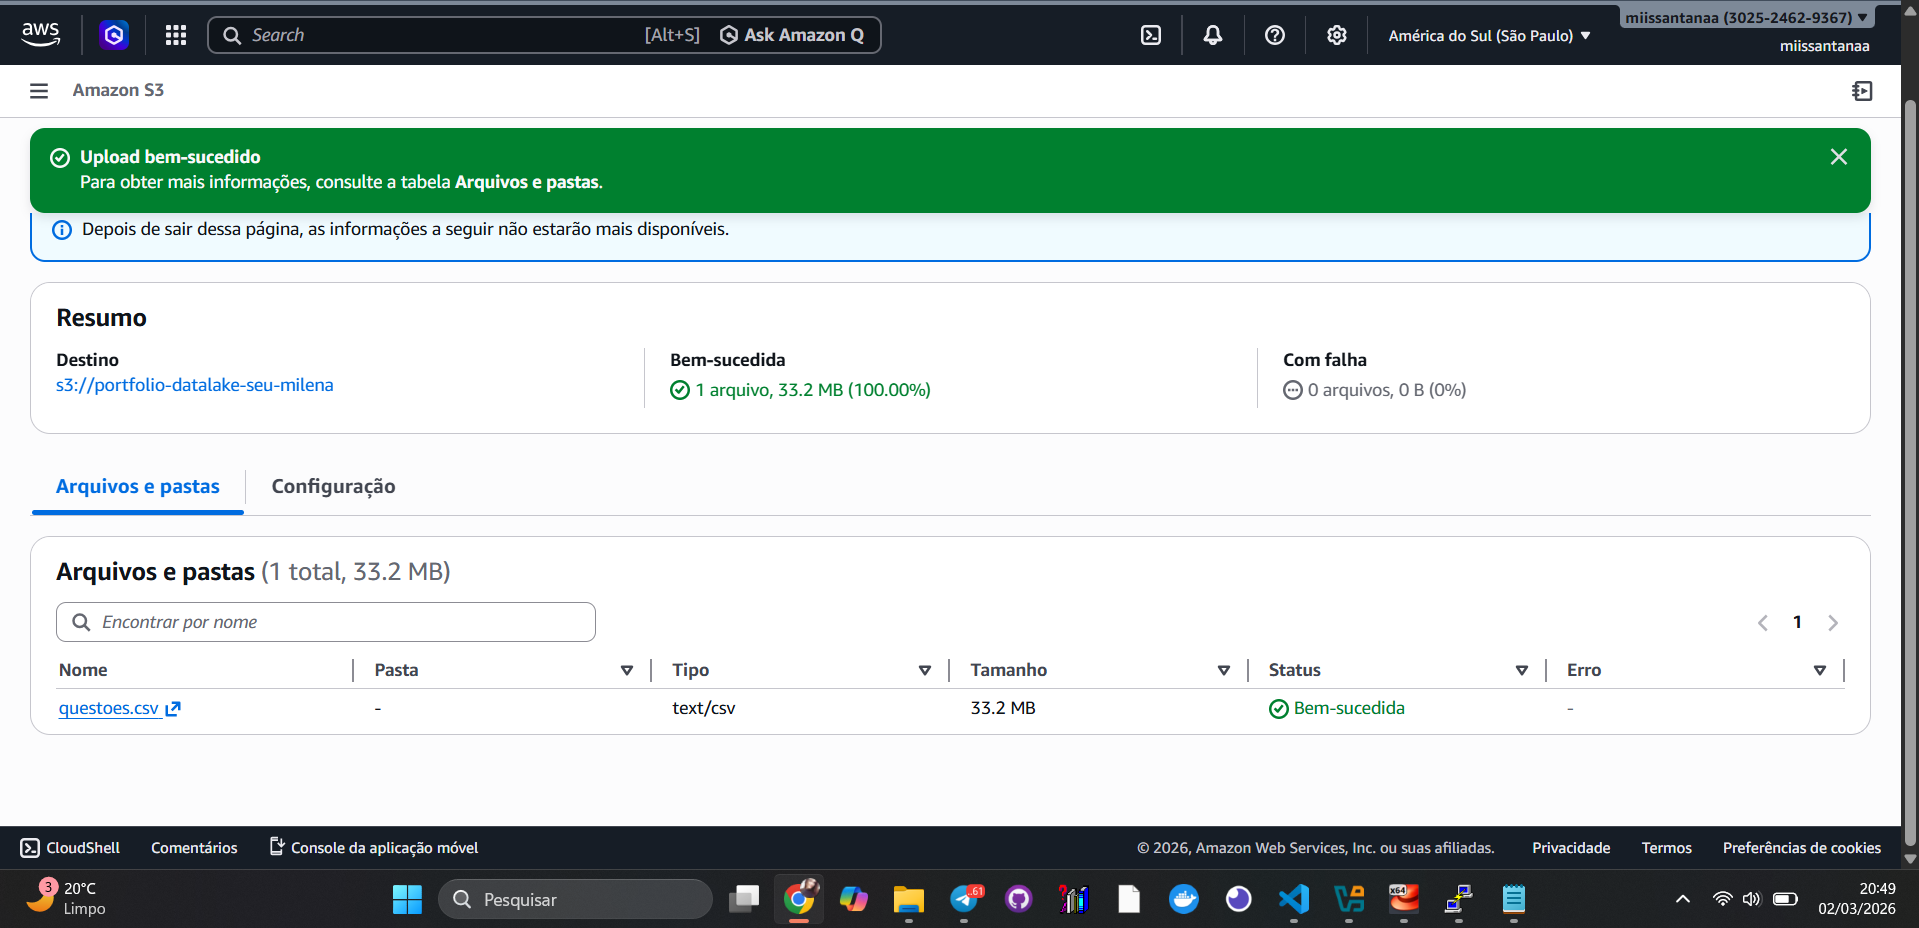Open the Tamanho column filter dropdown
This screenshot has width=1919, height=928.
click(x=1223, y=670)
